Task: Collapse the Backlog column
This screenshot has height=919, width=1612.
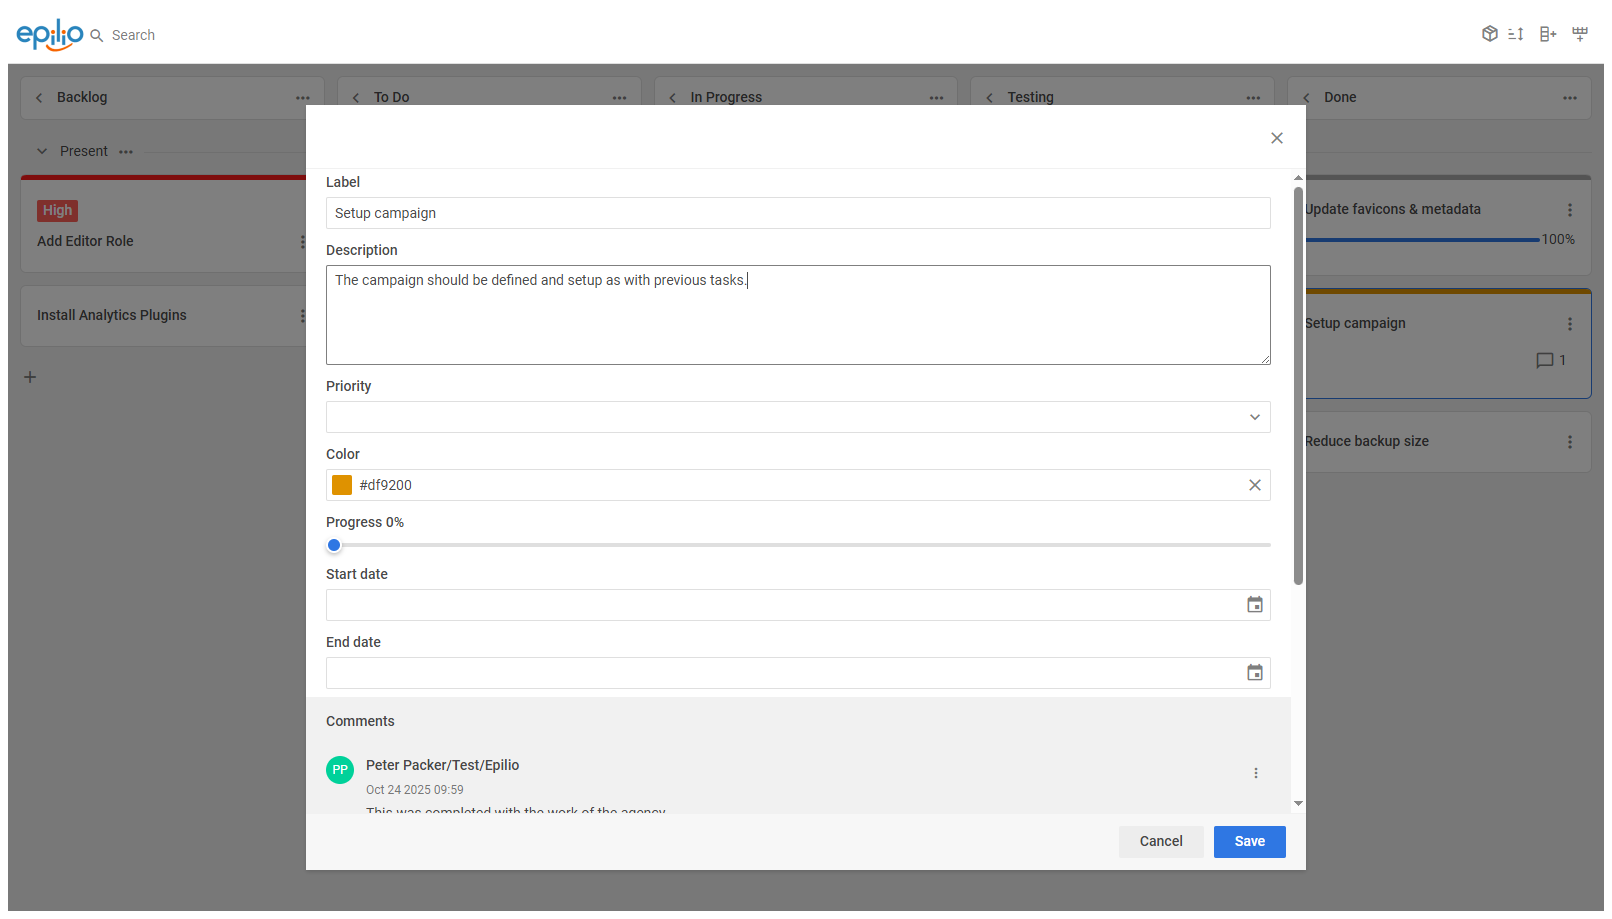Action: tap(39, 98)
